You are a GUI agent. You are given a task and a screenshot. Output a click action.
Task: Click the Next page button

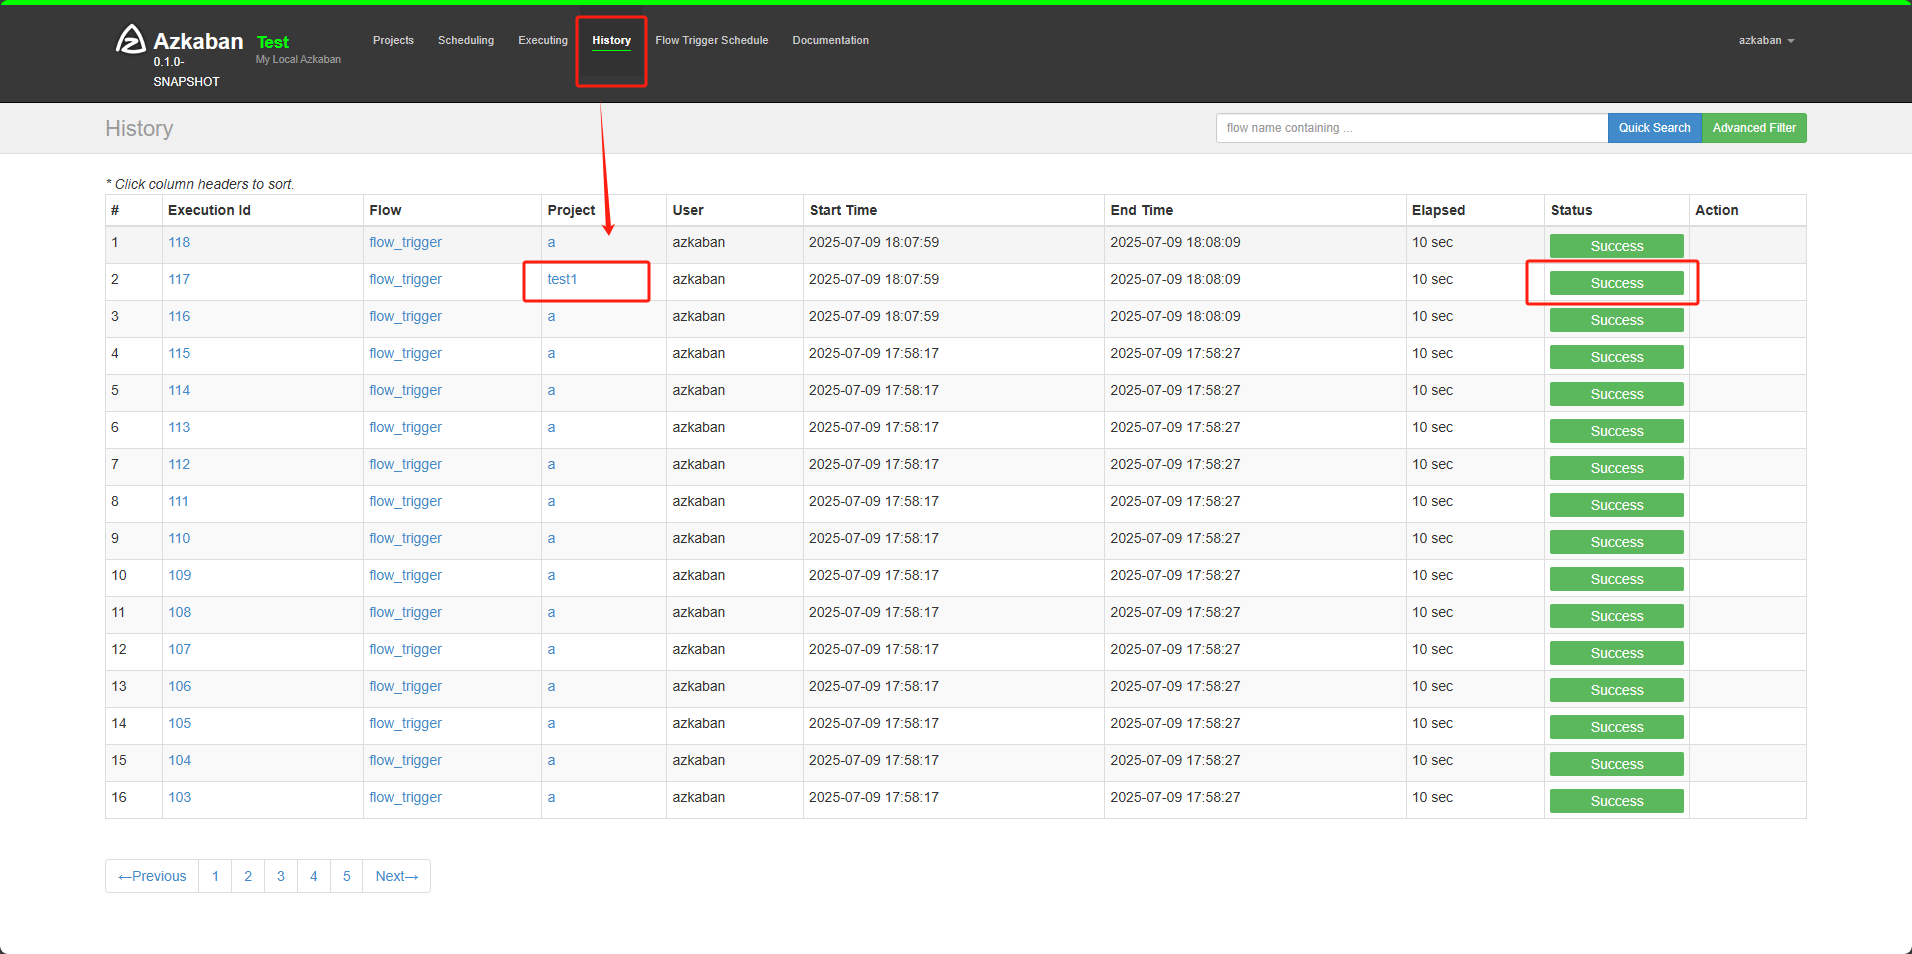[396, 877]
